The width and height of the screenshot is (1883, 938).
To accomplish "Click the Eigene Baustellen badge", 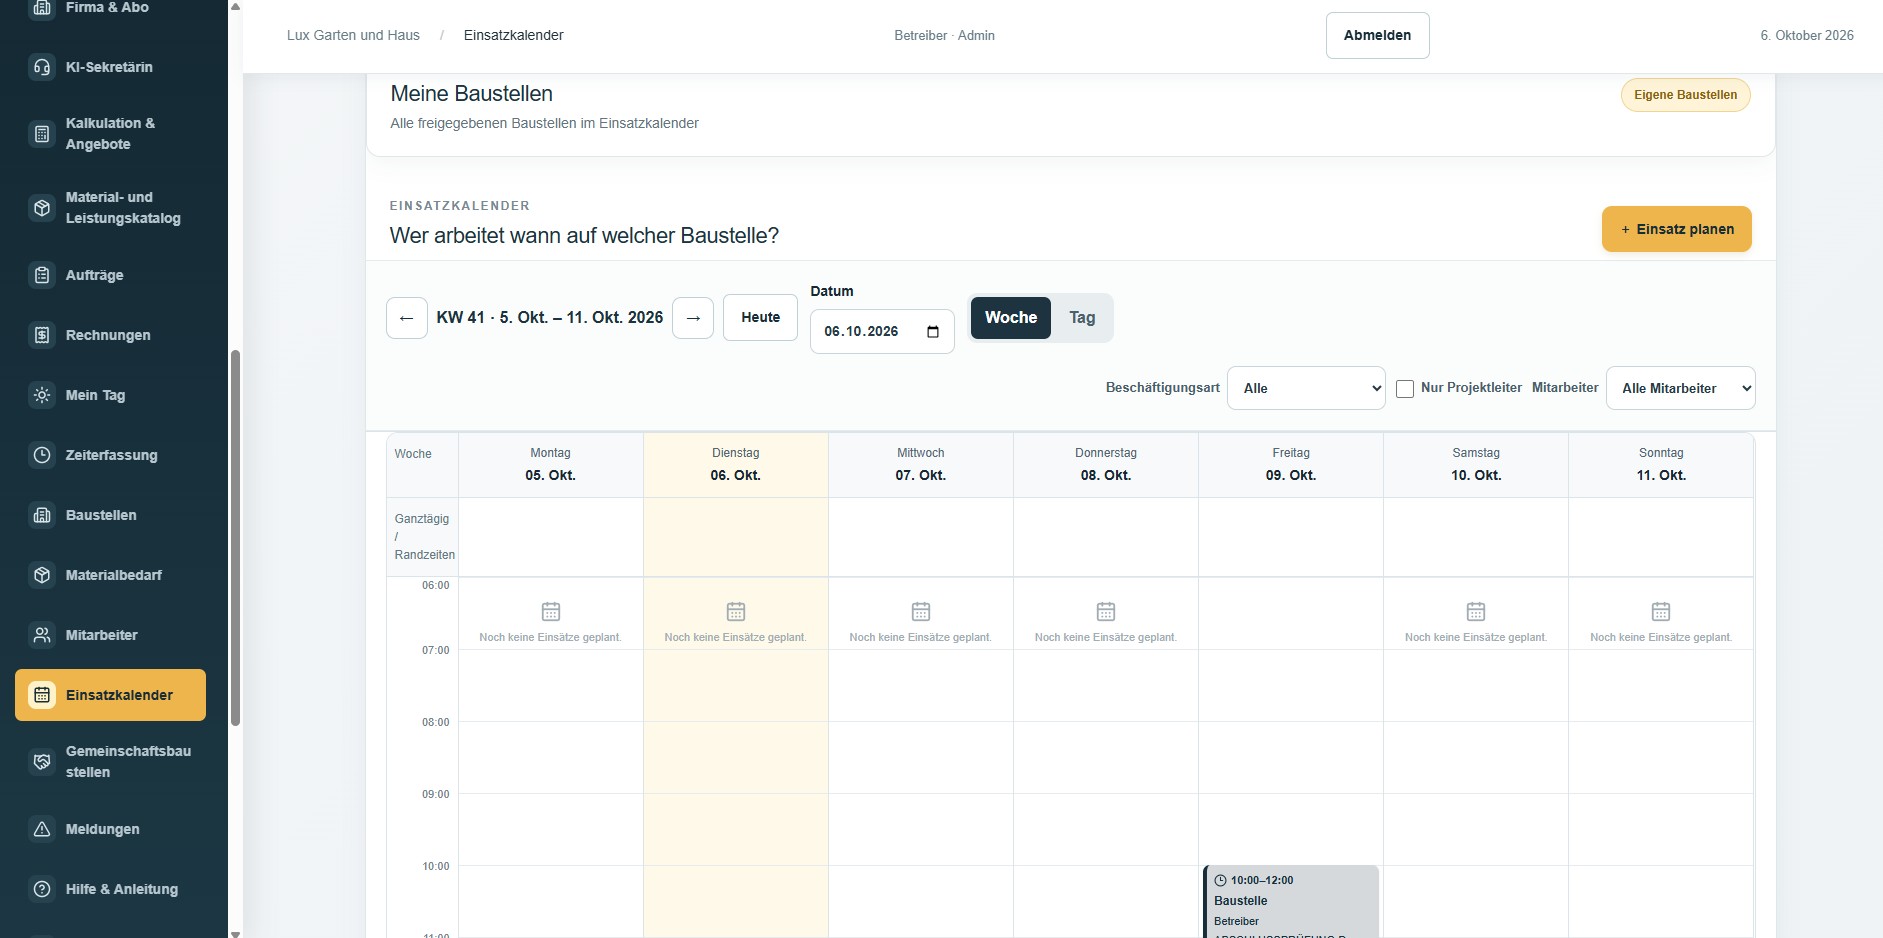I will coord(1685,95).
